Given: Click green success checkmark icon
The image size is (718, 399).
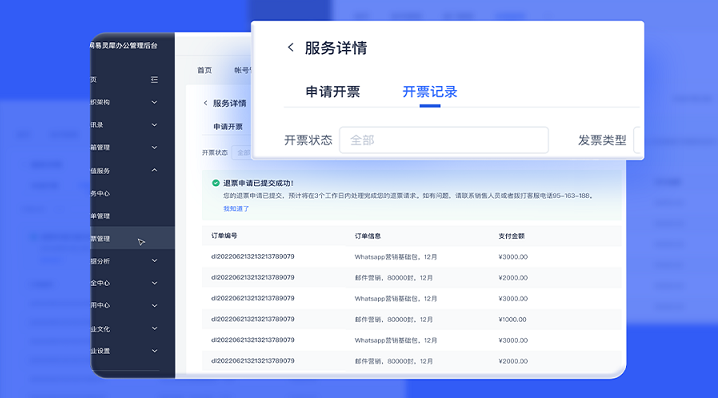Looking at the screenshot, I should coord(216,183).
